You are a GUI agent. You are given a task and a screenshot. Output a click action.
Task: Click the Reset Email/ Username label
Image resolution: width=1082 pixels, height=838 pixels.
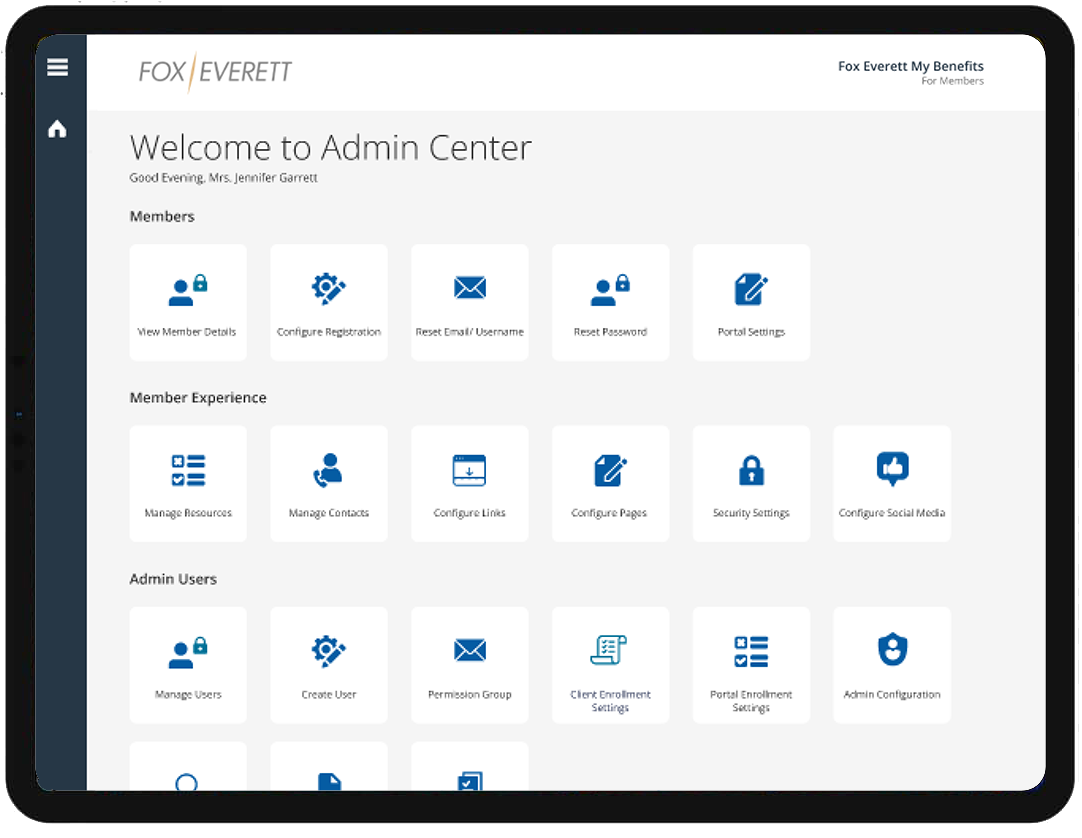(470, 332)
